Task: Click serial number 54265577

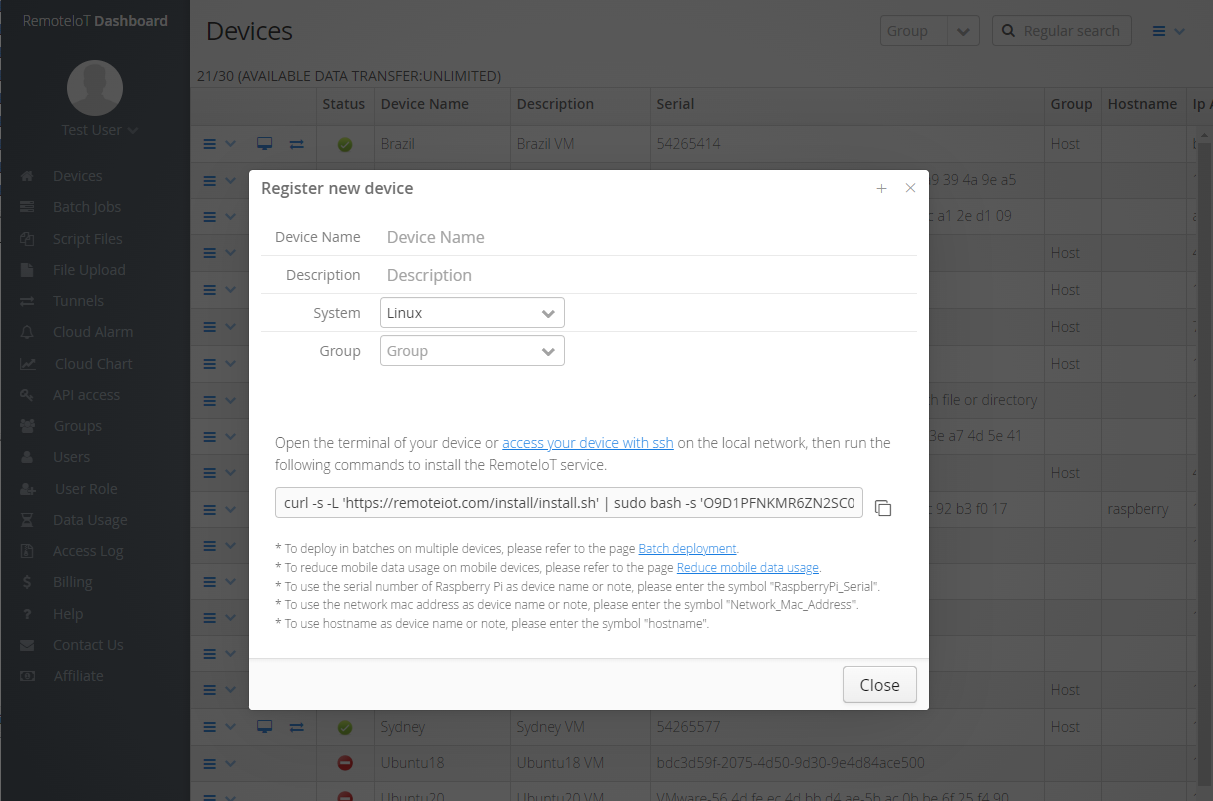Action: click(688, 726)
